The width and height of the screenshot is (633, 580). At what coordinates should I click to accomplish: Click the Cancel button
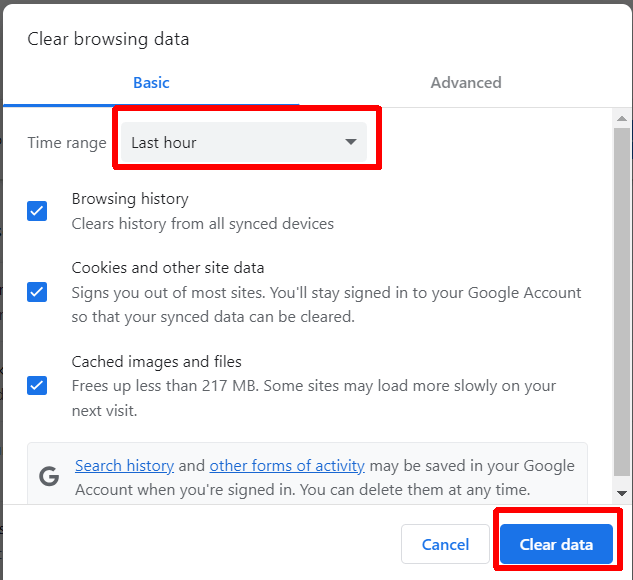click(x=445, y=544)
